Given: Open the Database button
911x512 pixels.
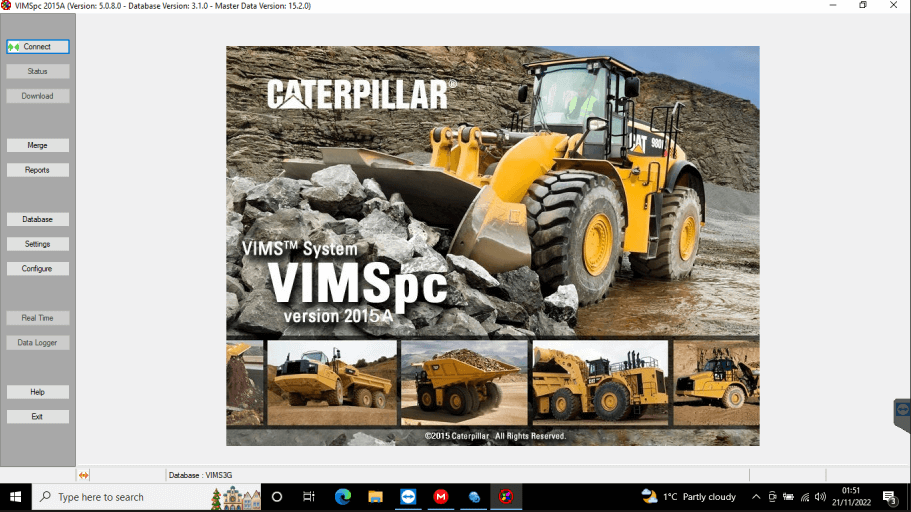Looking at the screenshot, I should click(38, 219).
